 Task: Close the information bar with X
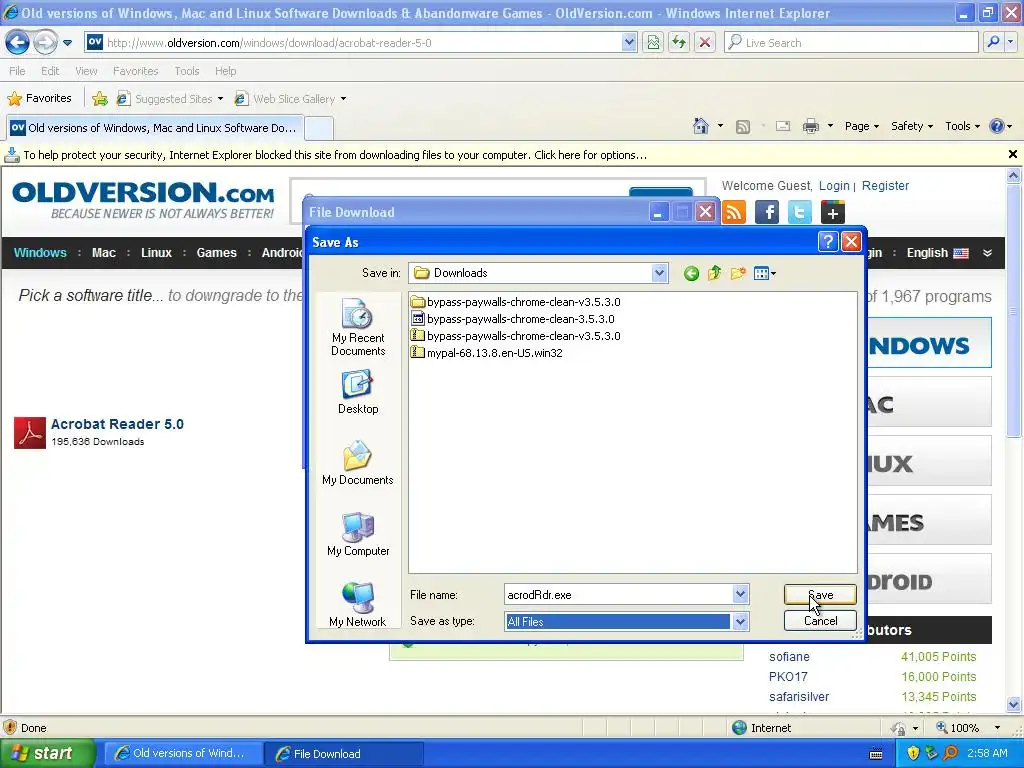1013,154
